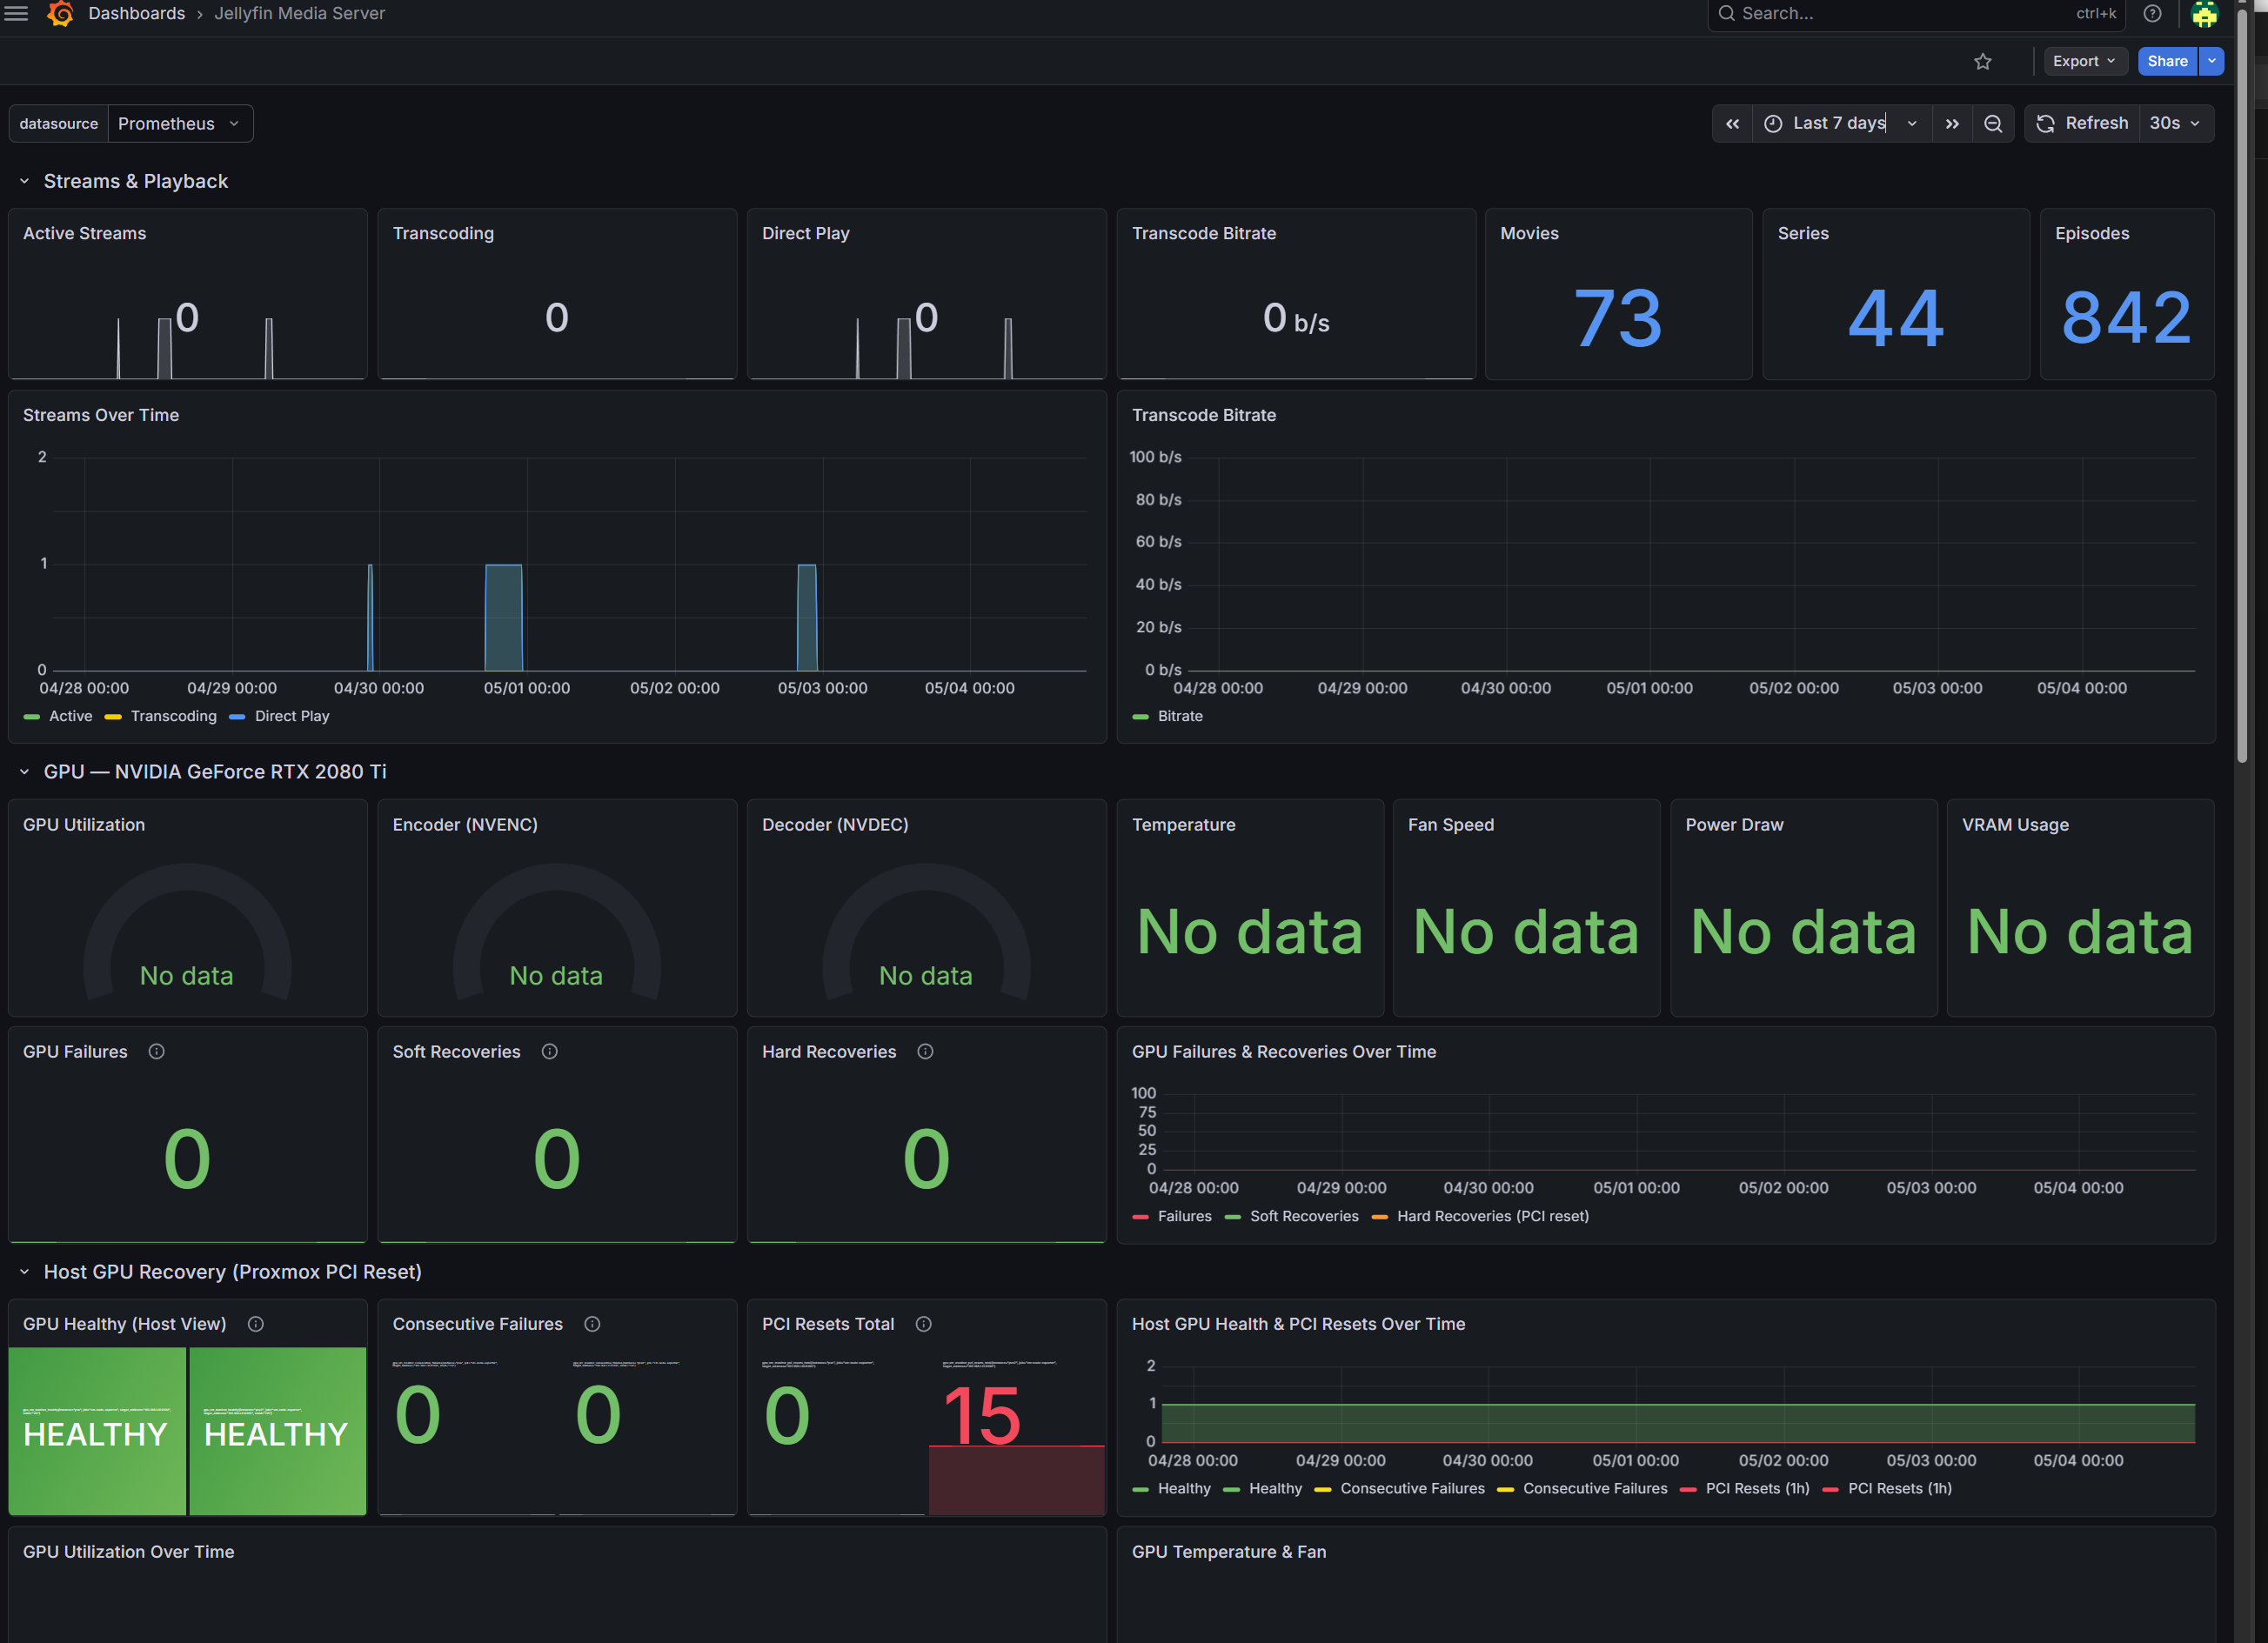Click the Transcoding legend yellow swatch

[x=113, y=716]
